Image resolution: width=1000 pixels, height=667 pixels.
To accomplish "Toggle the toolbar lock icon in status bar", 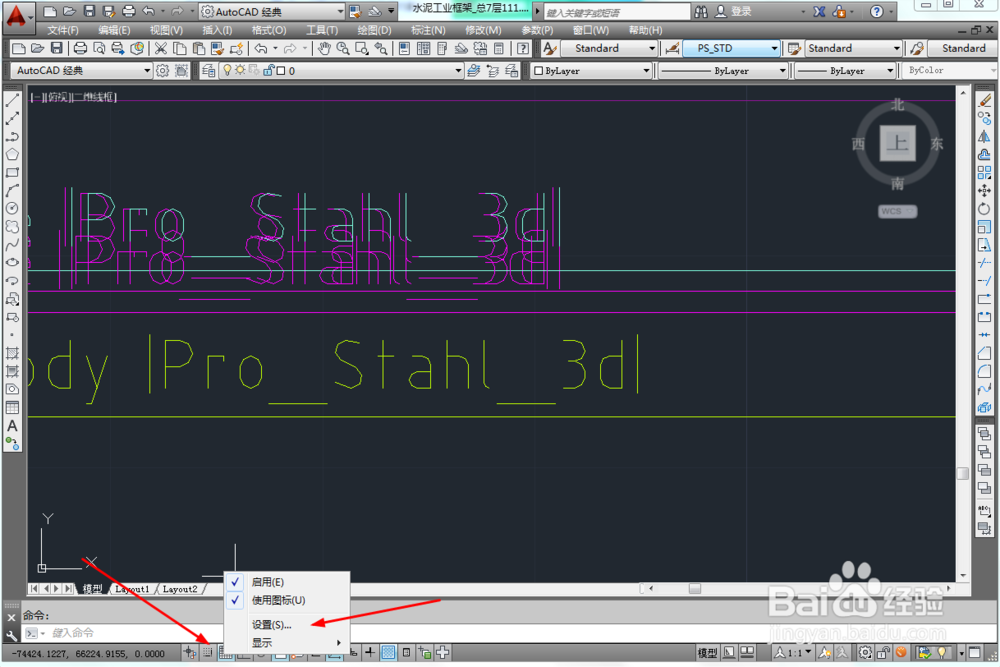I will point(883,652).
